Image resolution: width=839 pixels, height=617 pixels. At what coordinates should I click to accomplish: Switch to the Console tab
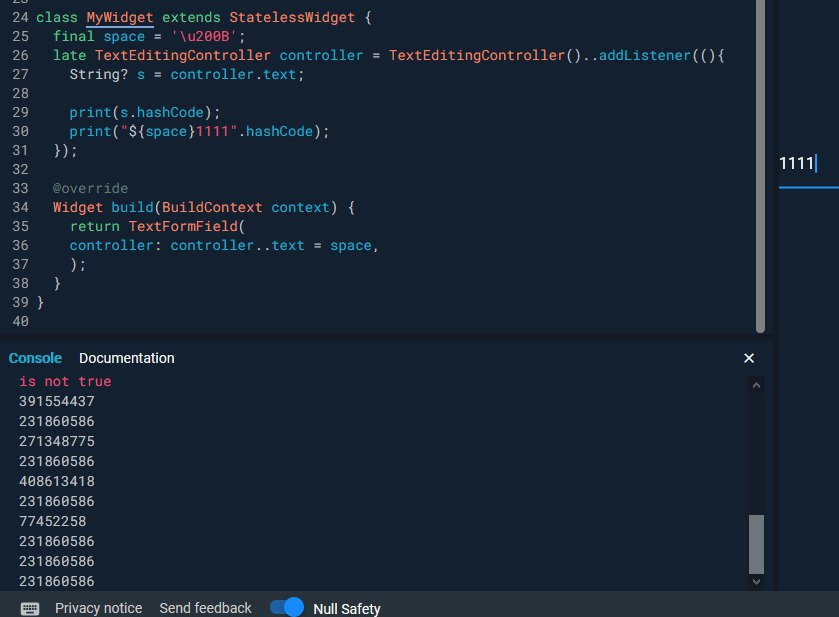point(35,358)
